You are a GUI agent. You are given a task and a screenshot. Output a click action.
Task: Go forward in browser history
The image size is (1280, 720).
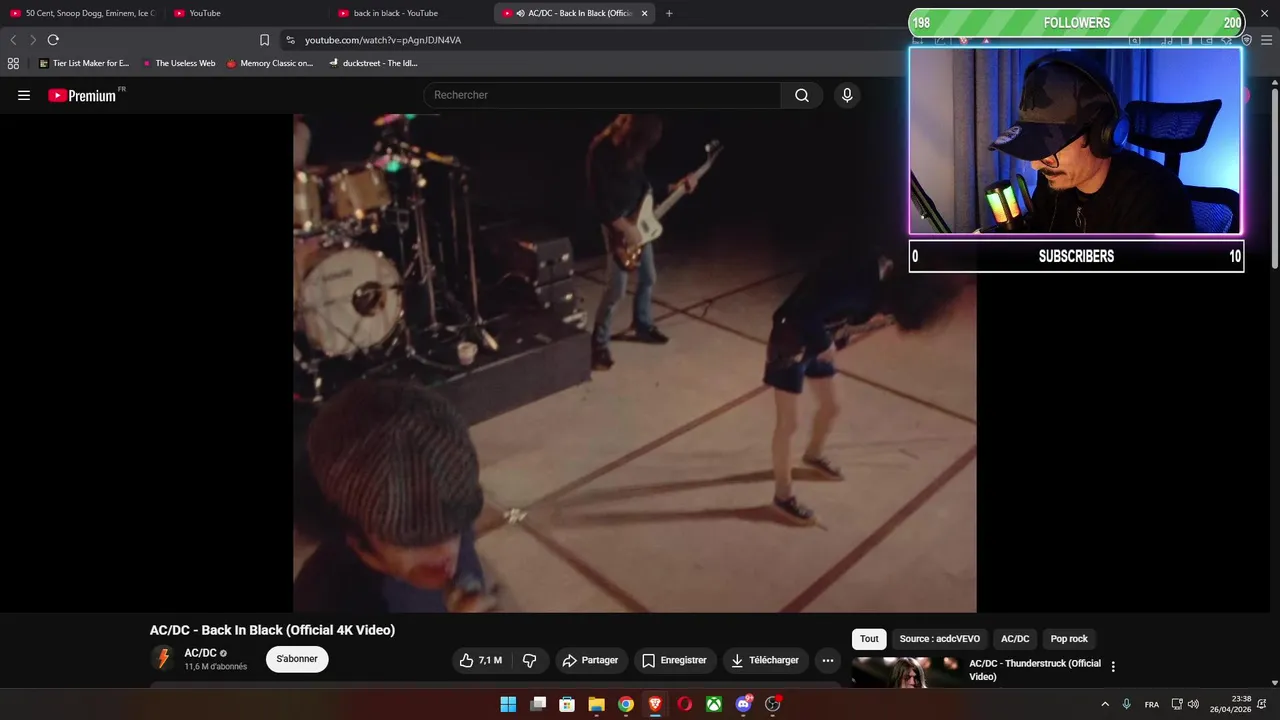click(32, 40)
